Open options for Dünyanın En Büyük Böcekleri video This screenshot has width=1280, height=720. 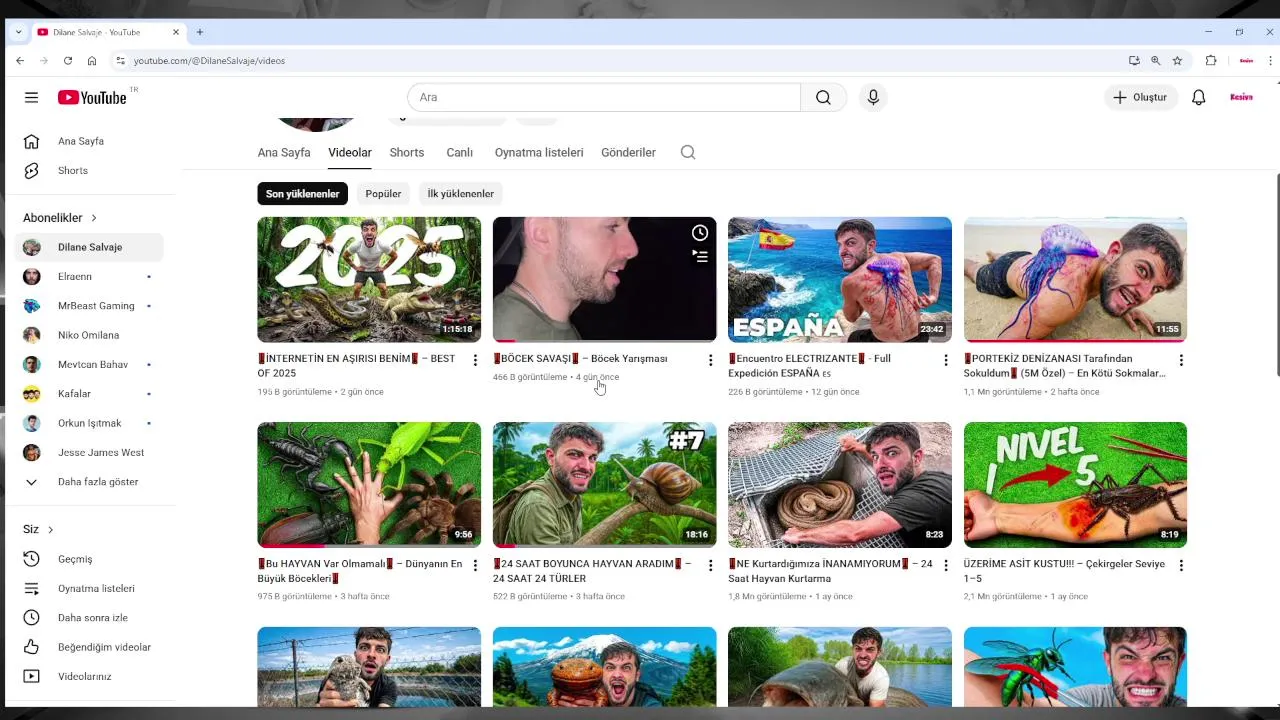[x=475, y=565]
